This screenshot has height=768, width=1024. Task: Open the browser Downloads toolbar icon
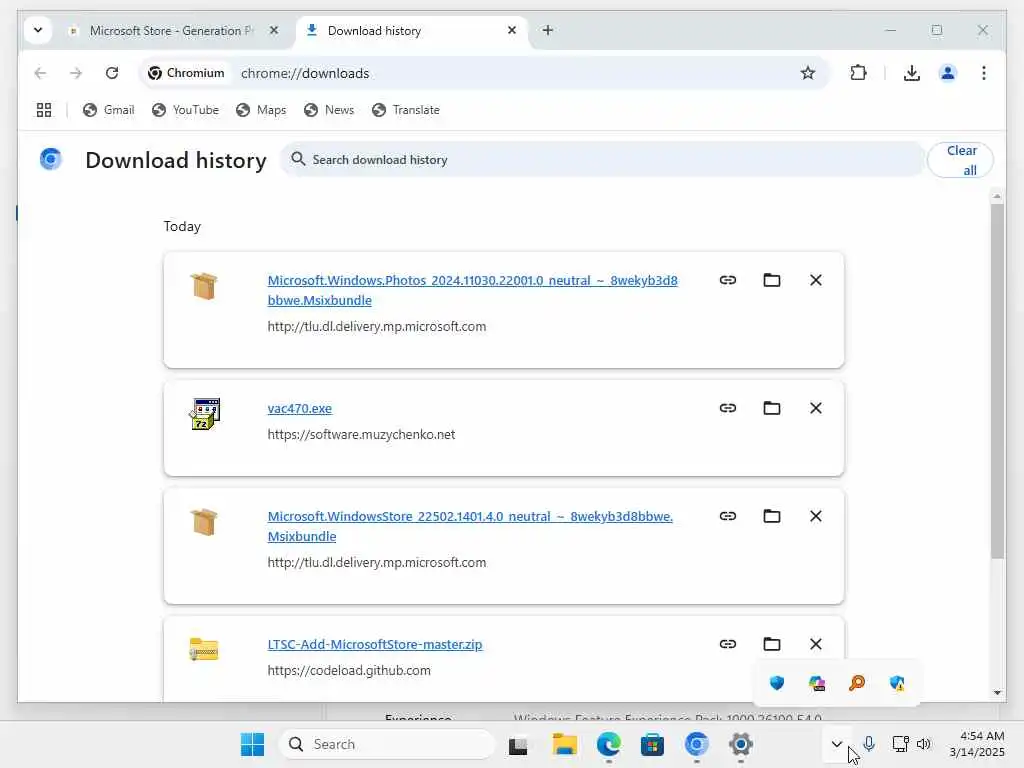(x=912, y=73)
